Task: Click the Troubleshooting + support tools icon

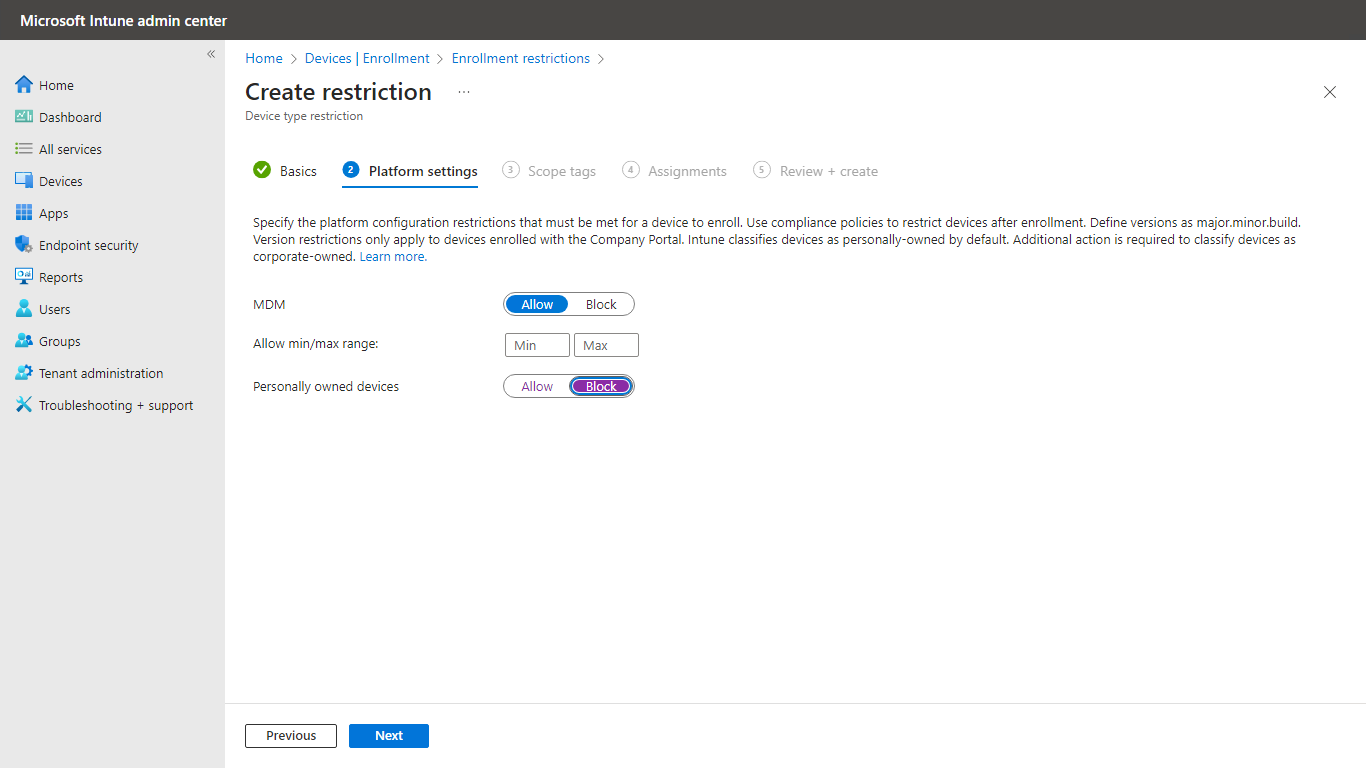Action: 24,405
